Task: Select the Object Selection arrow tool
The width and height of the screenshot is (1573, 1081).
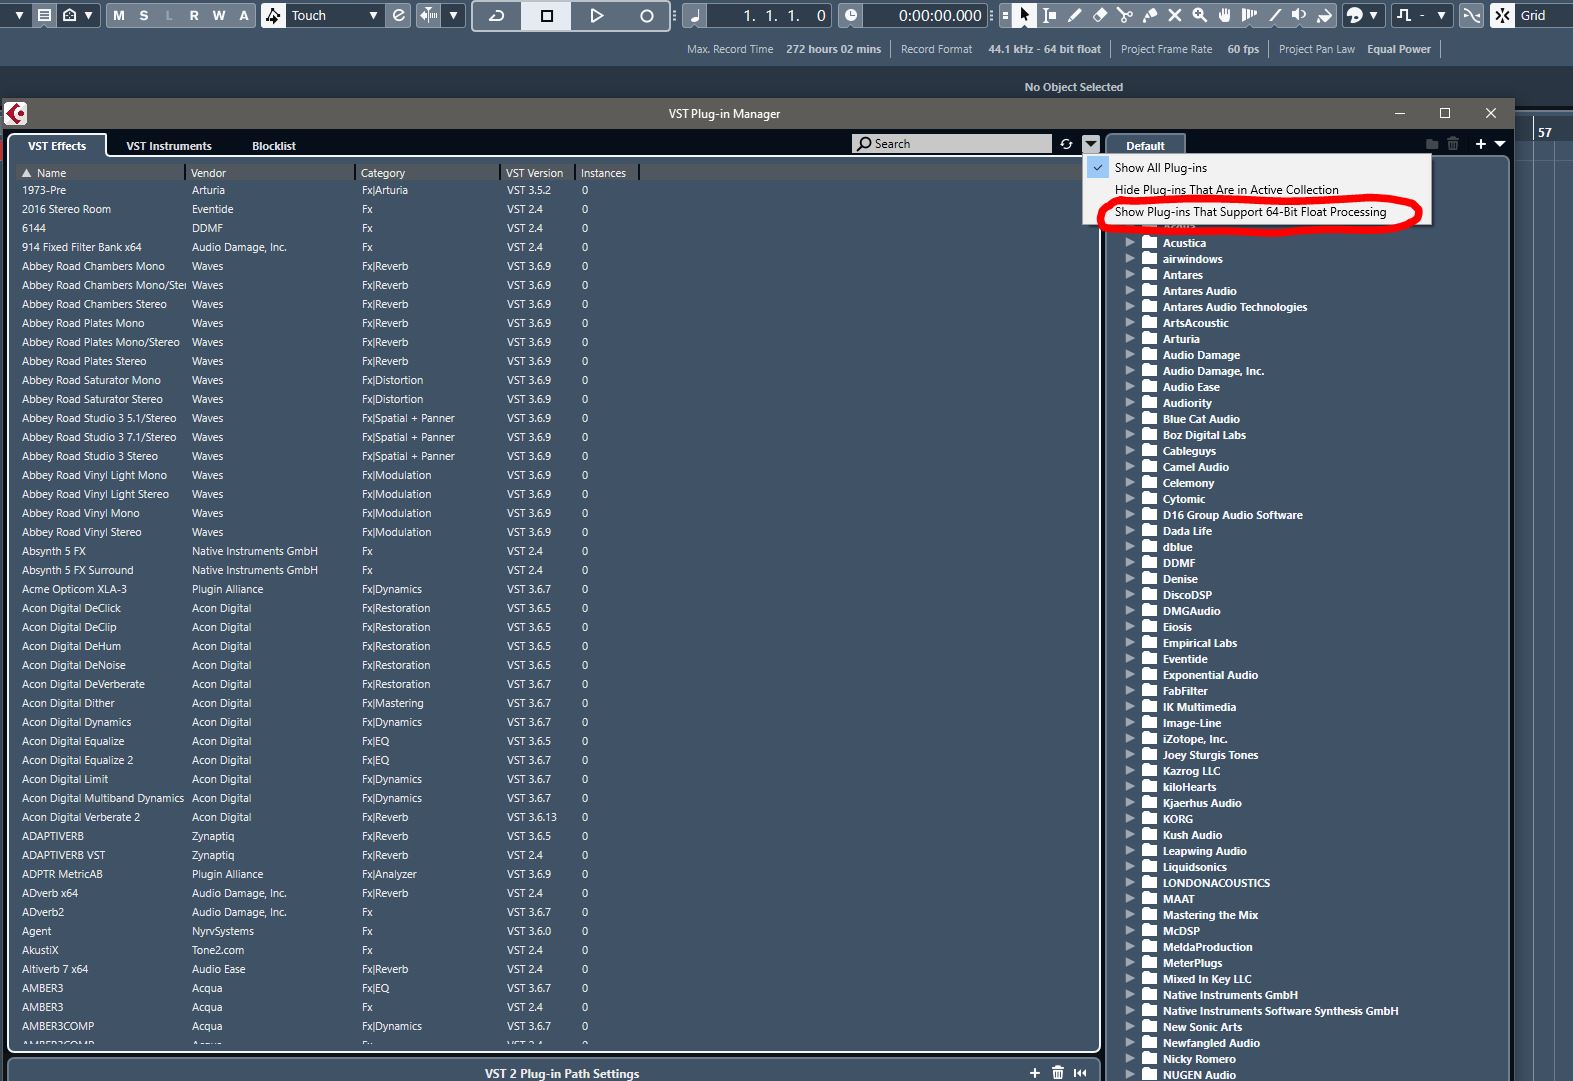Action: [1024, 15]
